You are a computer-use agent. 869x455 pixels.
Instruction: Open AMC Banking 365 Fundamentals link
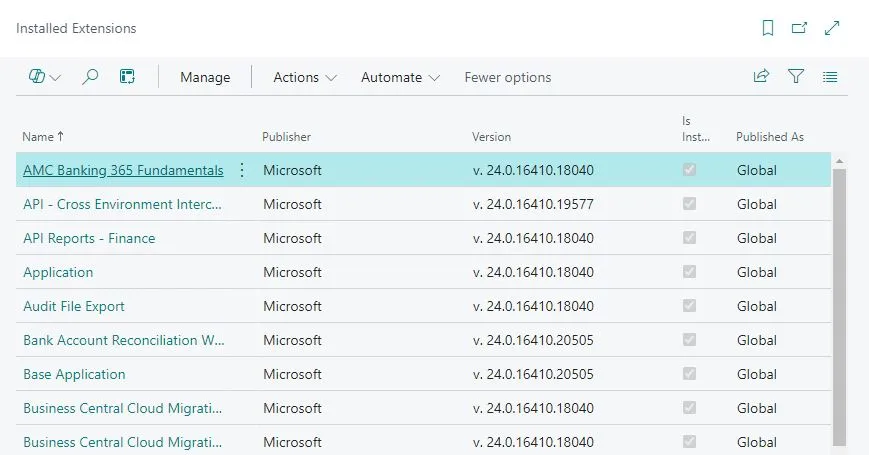[x=123, y=170]
